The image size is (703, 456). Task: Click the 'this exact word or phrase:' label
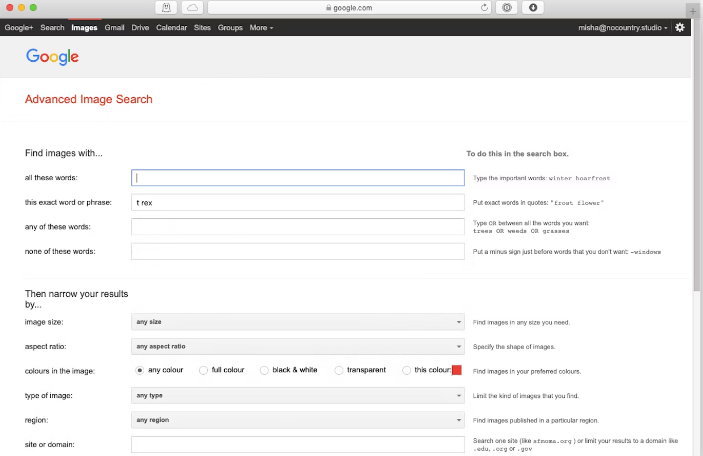(x=68, y=203)
